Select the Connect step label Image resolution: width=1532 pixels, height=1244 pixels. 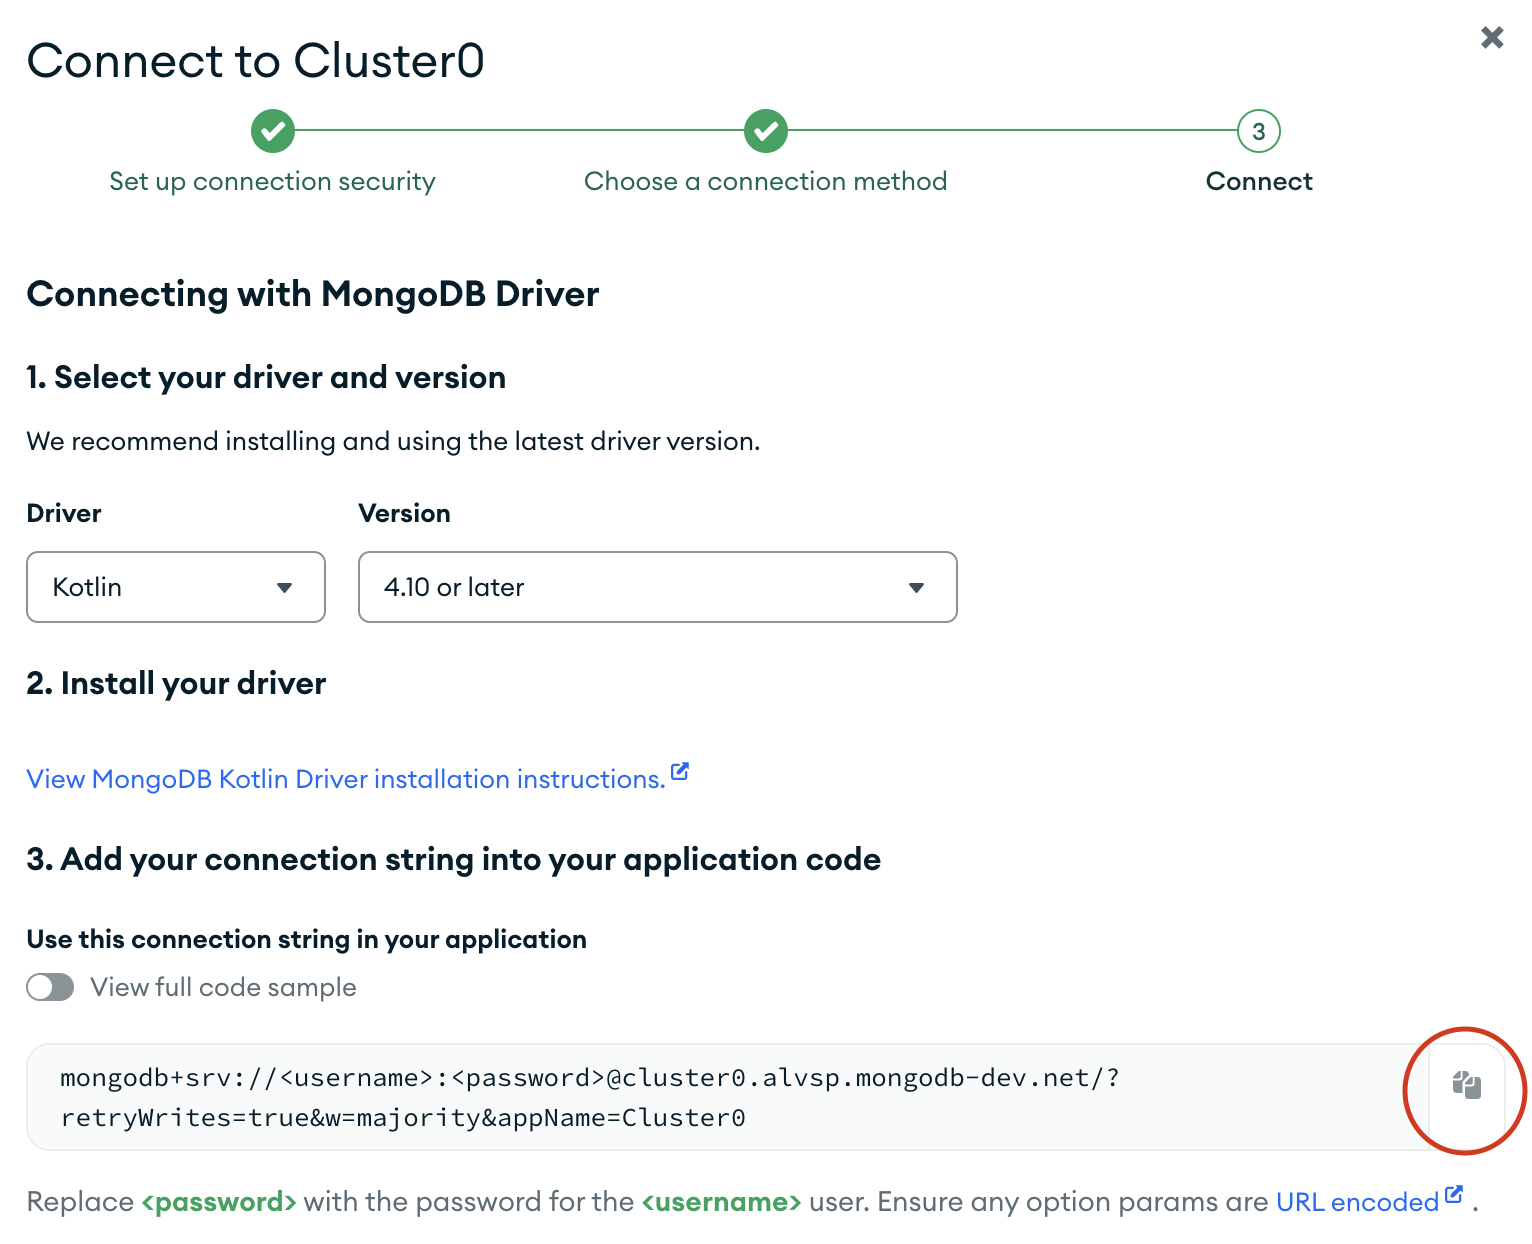pyautogui.click(x=1259, y=181)
